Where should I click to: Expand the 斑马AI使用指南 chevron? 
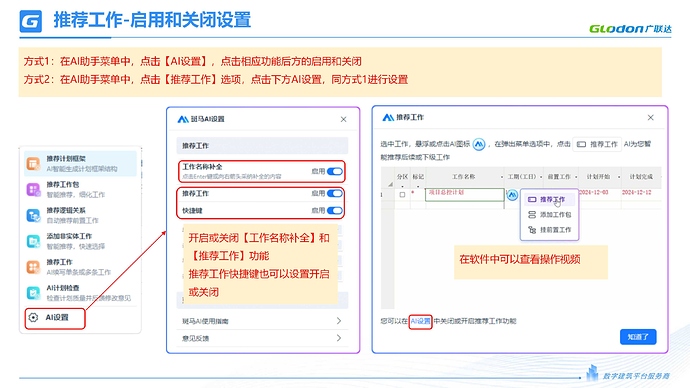click(x=338, y=321)
